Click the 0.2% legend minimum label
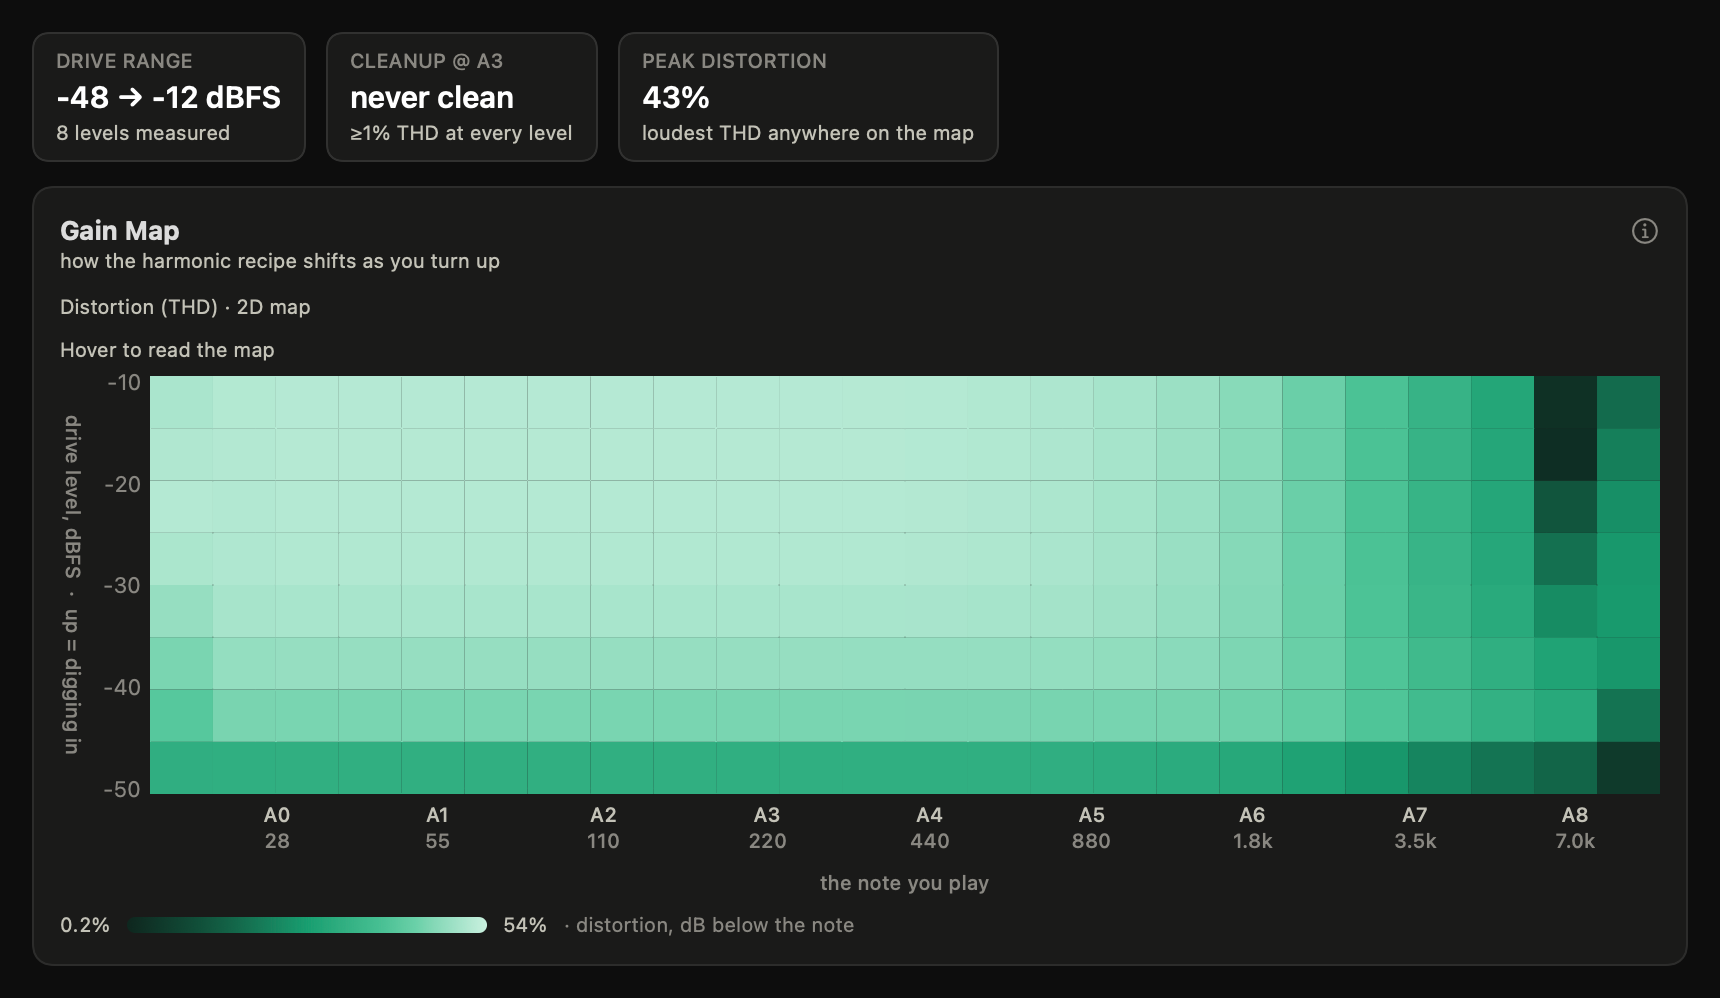 (x=85, y=925)
